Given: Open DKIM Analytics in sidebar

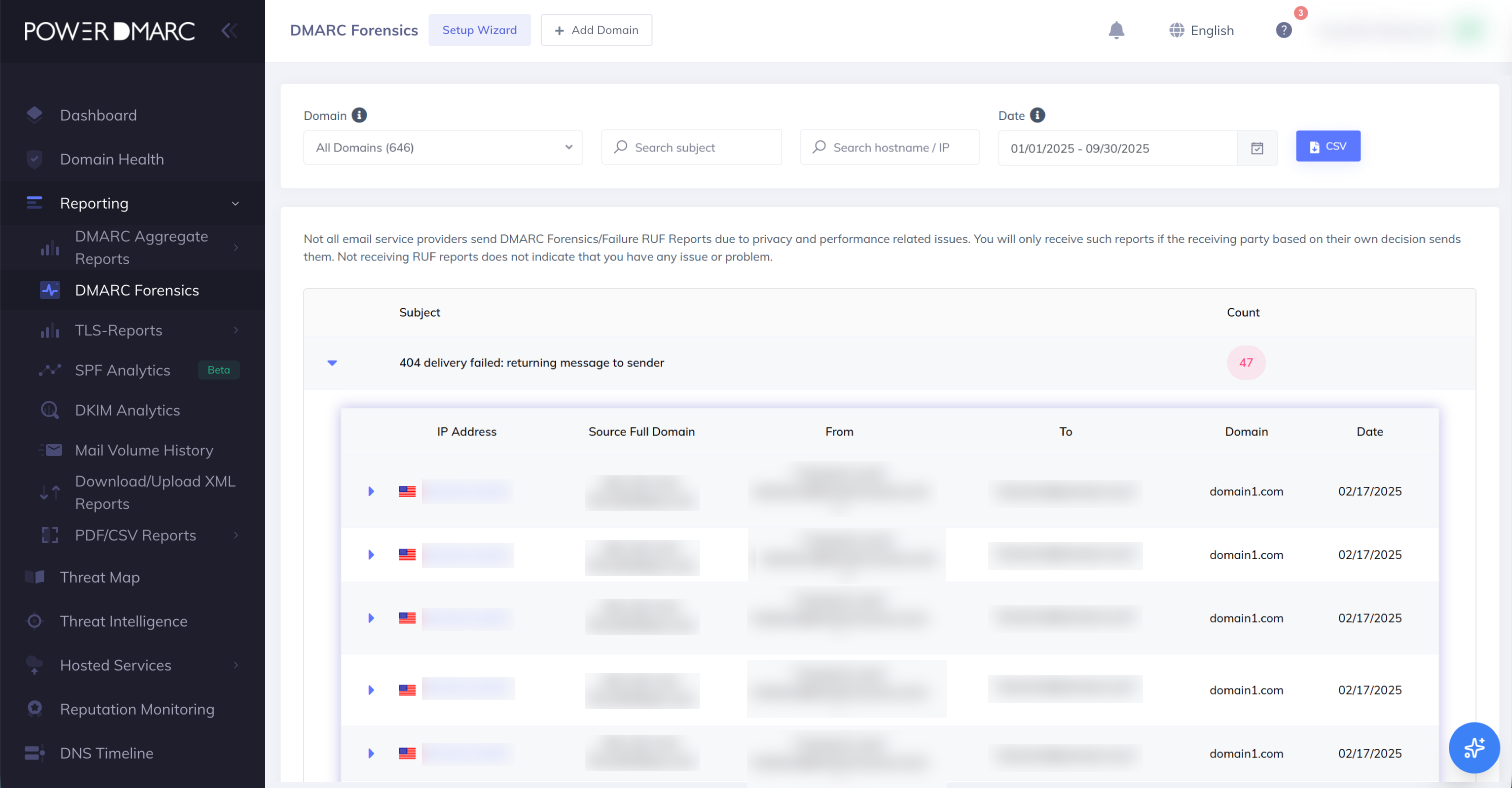Looking at the screenshot, I should pos(127,410).
